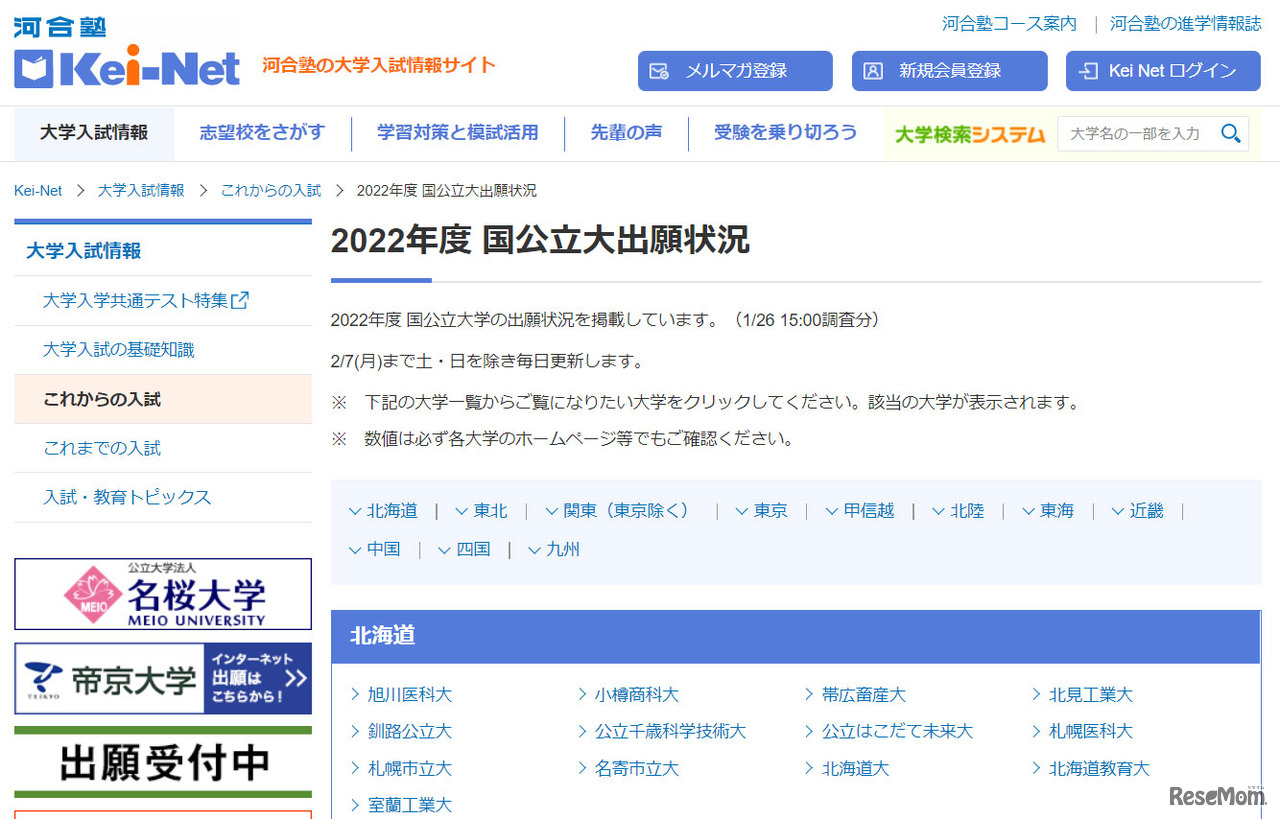Expand the 北海道 region dropdown
The height and width of the screenshot is (819, 1280).
coord(384,510)
